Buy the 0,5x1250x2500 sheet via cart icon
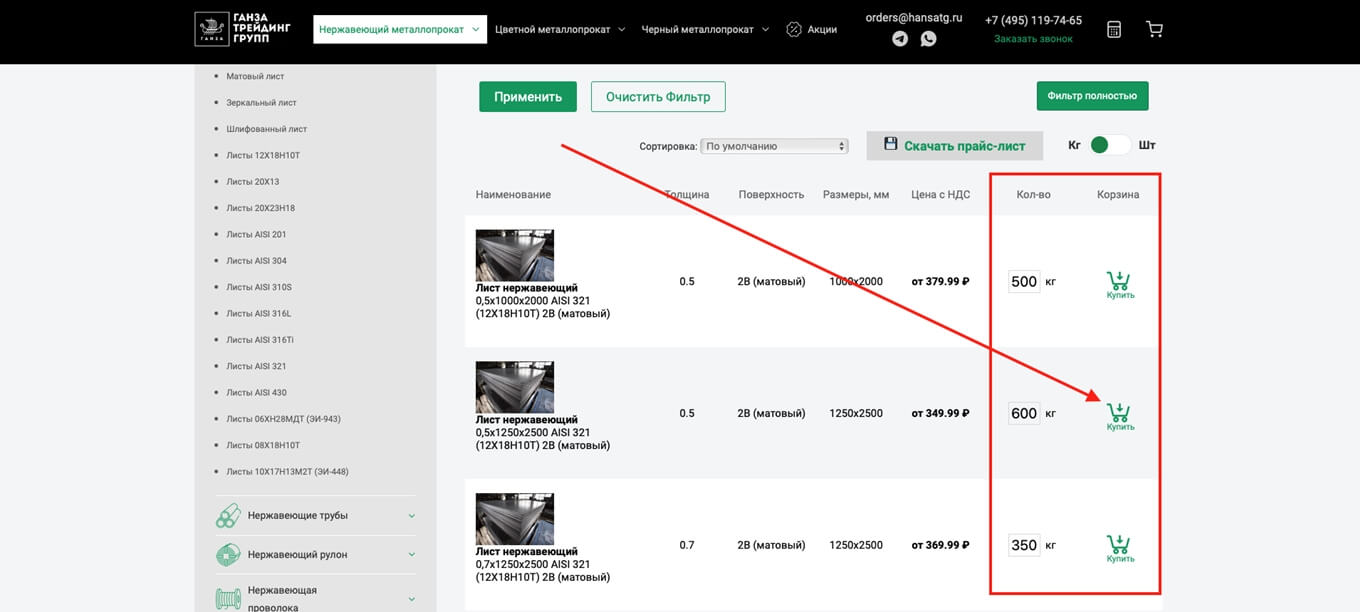1360x612 pixels. (1120, 417)
